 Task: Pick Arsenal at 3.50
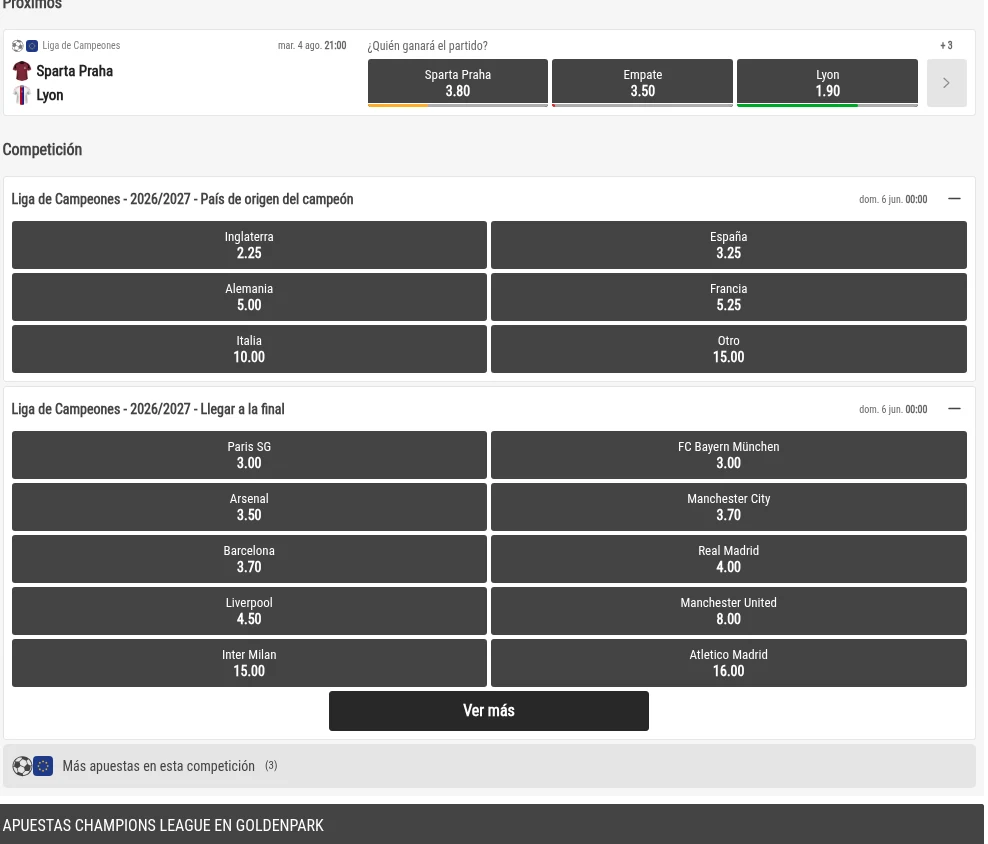[249, 507]
